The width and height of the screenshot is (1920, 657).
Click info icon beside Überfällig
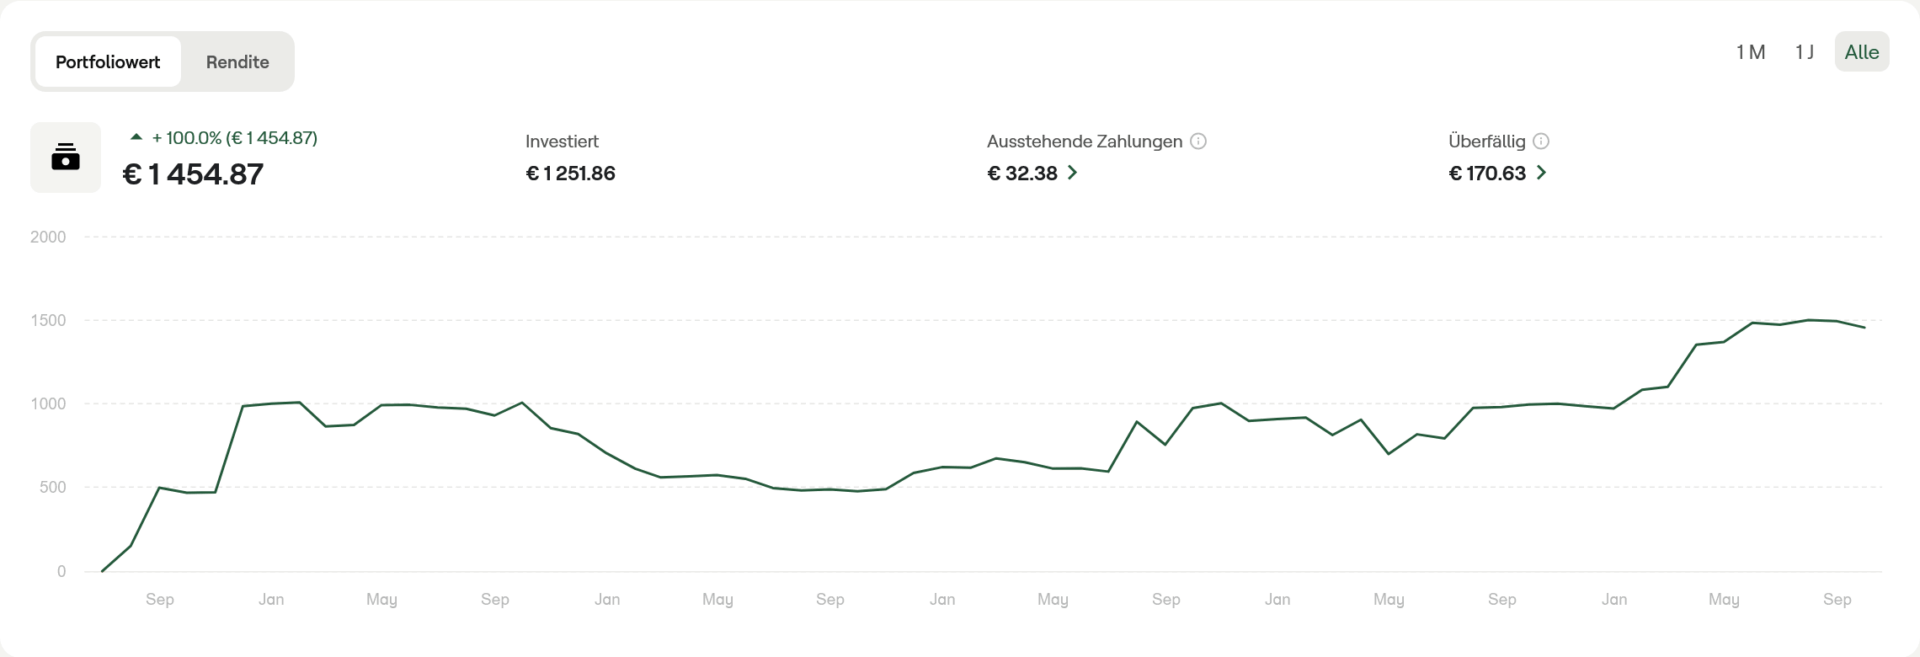coord(1541,141)
